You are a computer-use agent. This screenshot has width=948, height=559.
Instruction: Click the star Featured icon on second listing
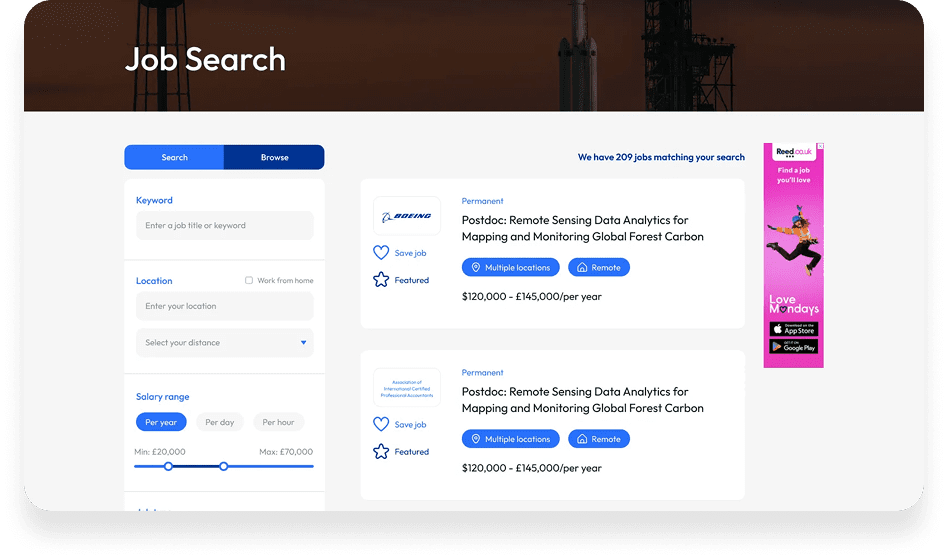(x=381, y=452)
